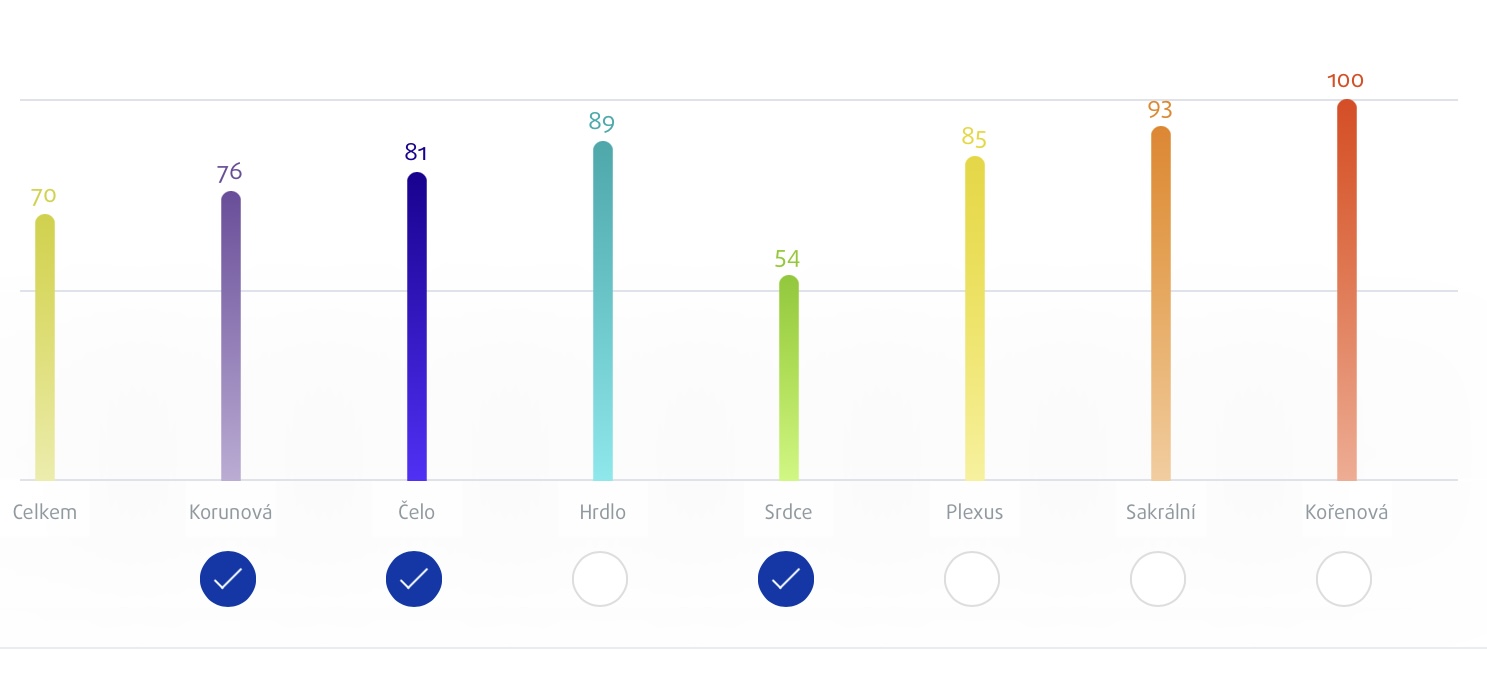Enable the Kořenová selection circle
The height and width of the screenshot is (683, 1487).
coord(1344,579)
